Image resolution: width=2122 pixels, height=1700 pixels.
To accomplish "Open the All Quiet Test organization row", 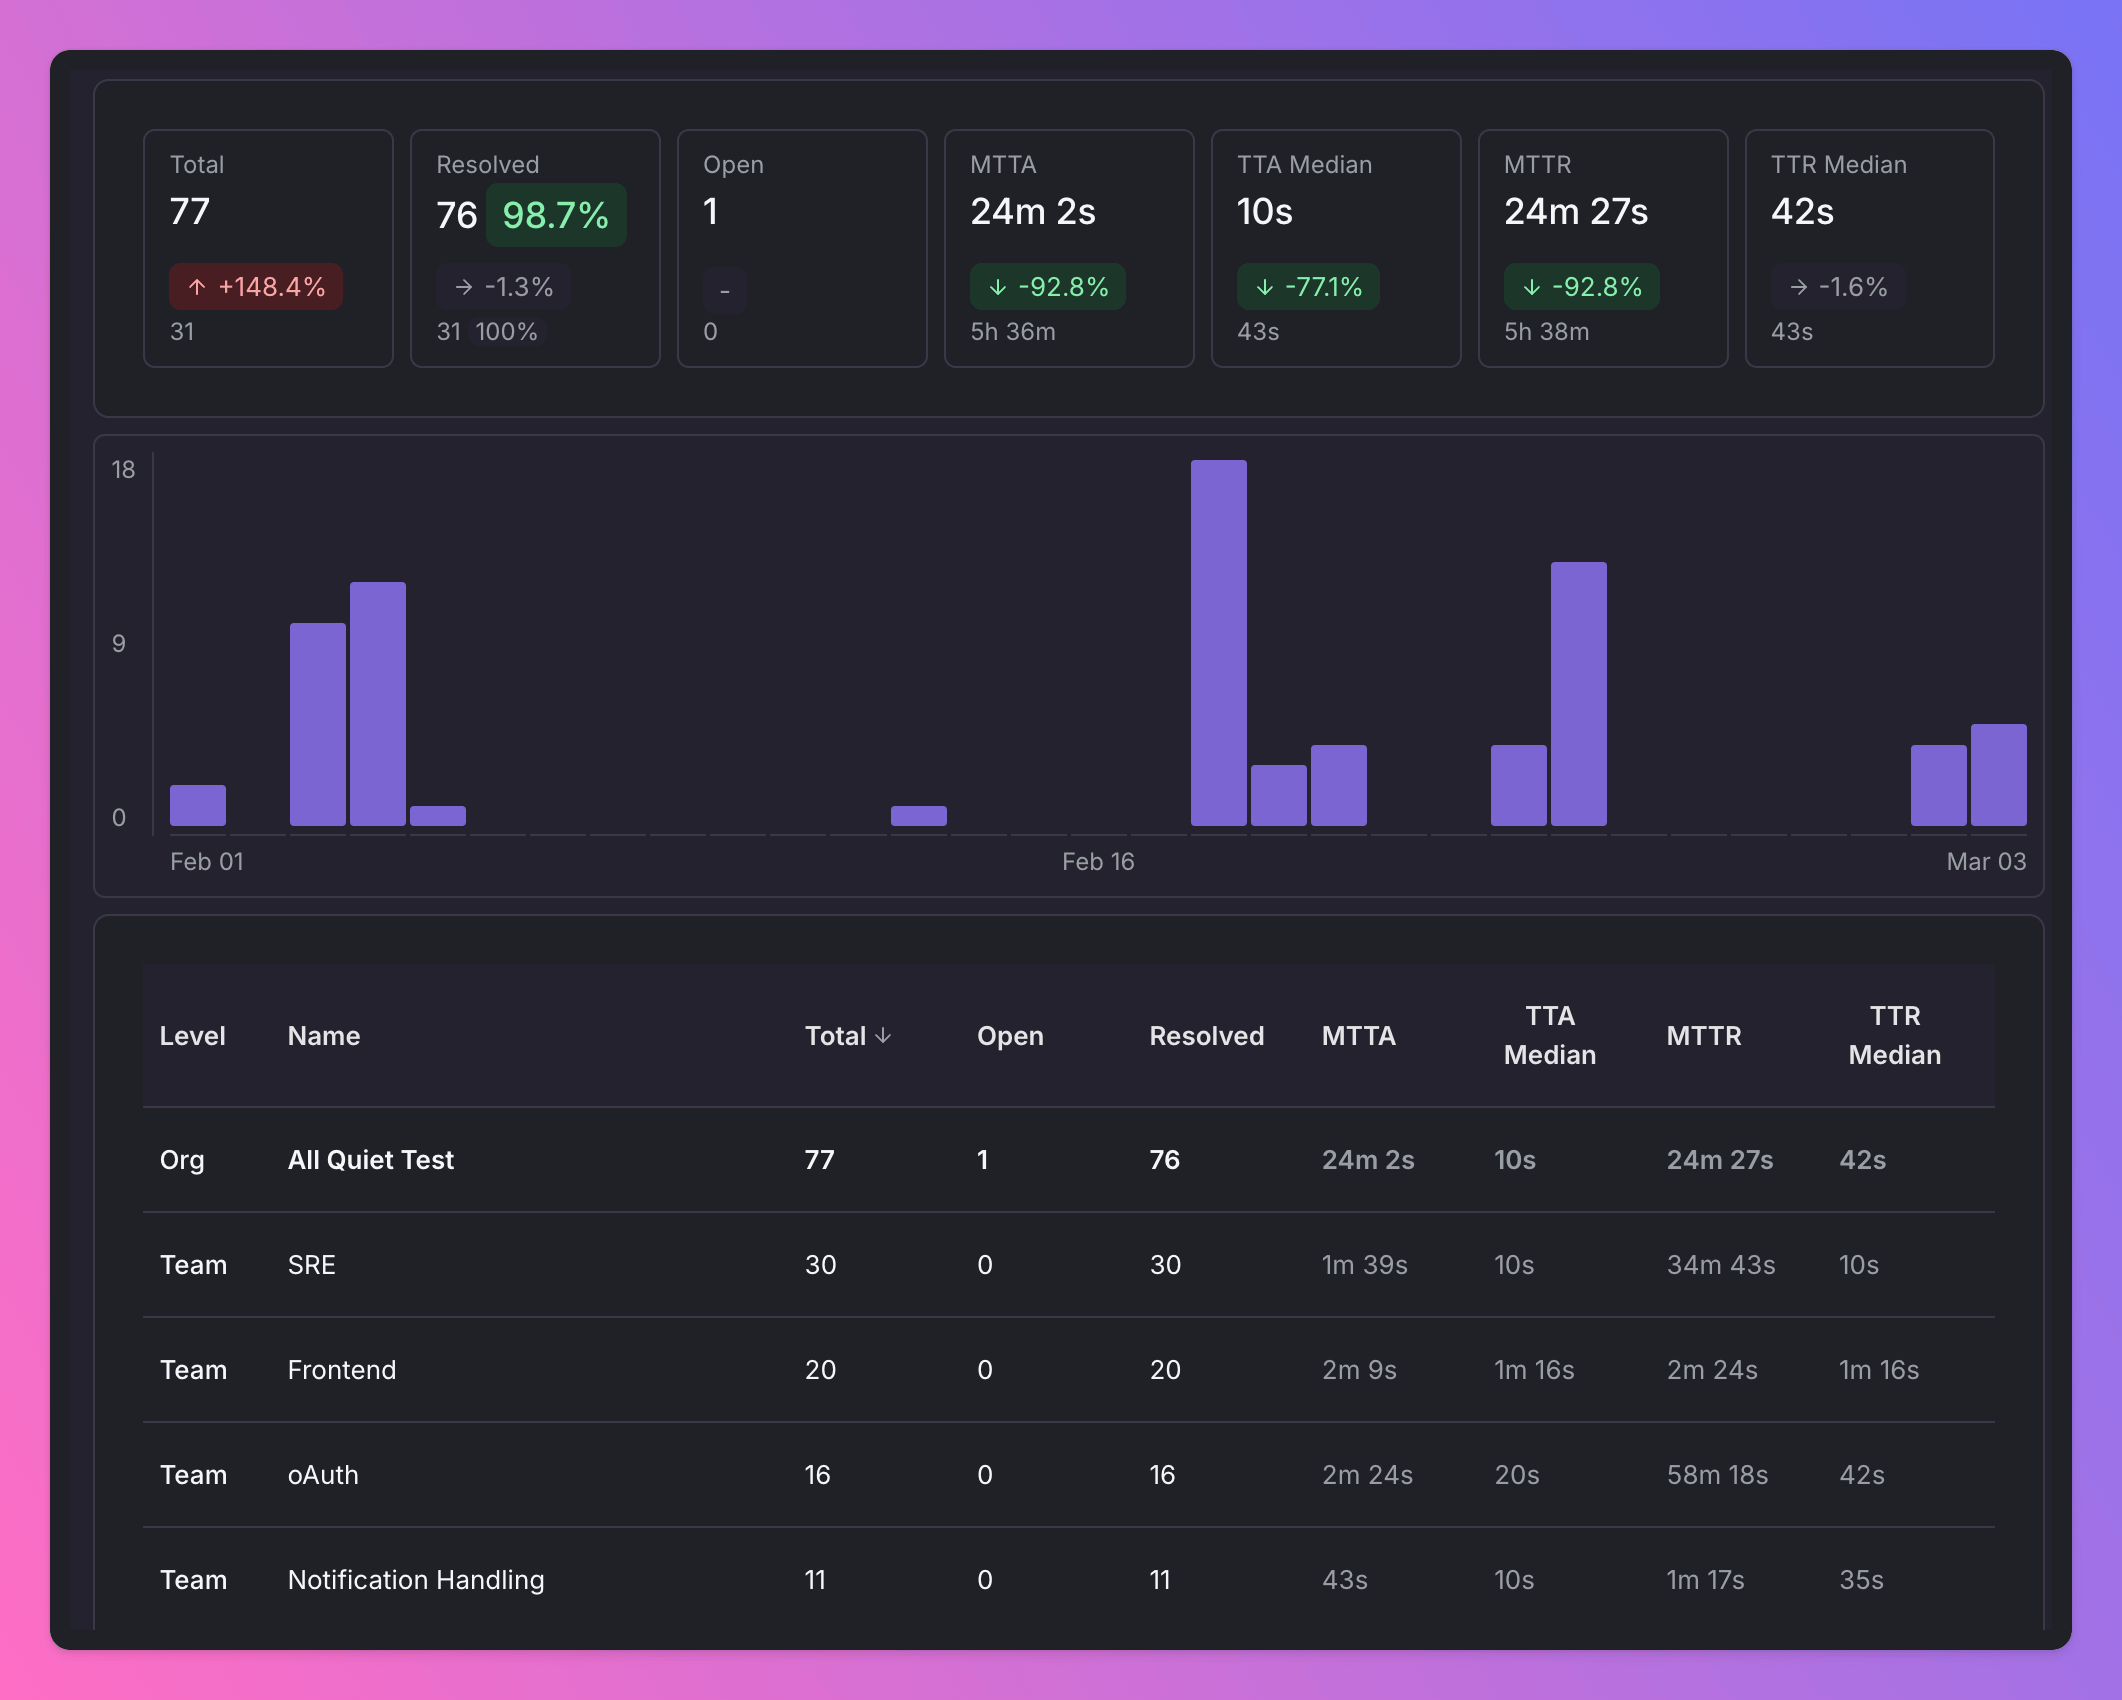I will tap(371, 1159).
